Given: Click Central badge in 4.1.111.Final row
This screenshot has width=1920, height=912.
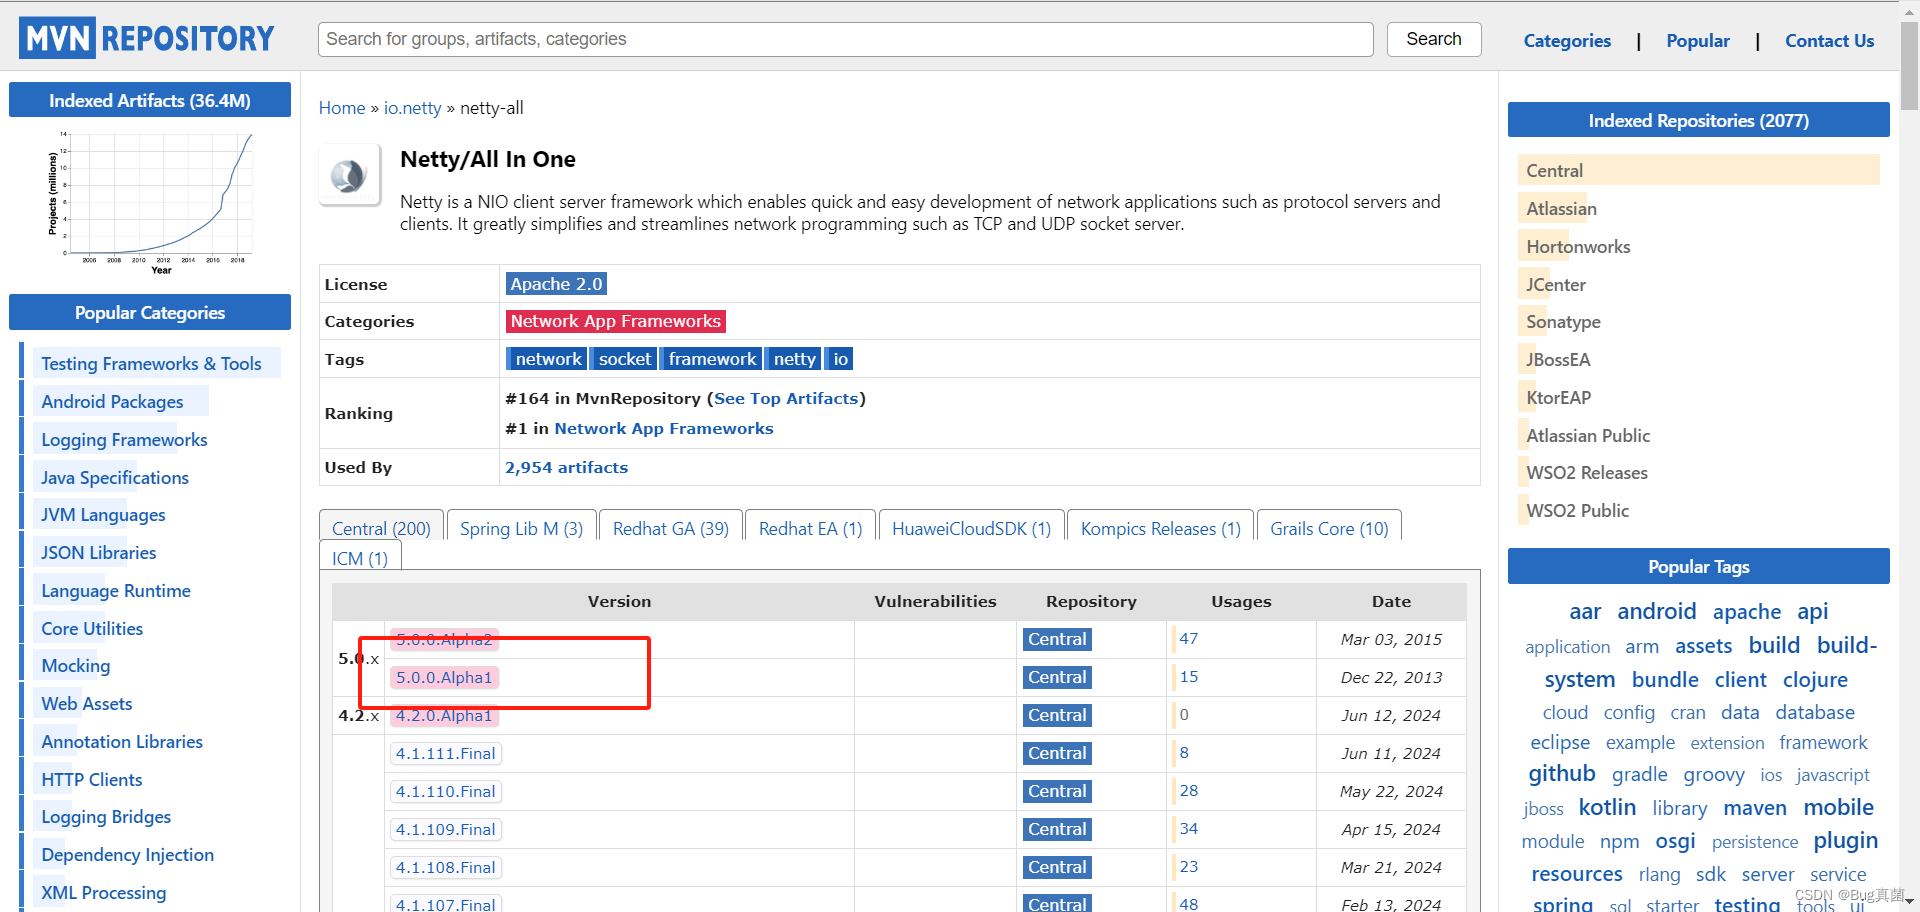Looking at the screenshot, I should (1057, 753).
